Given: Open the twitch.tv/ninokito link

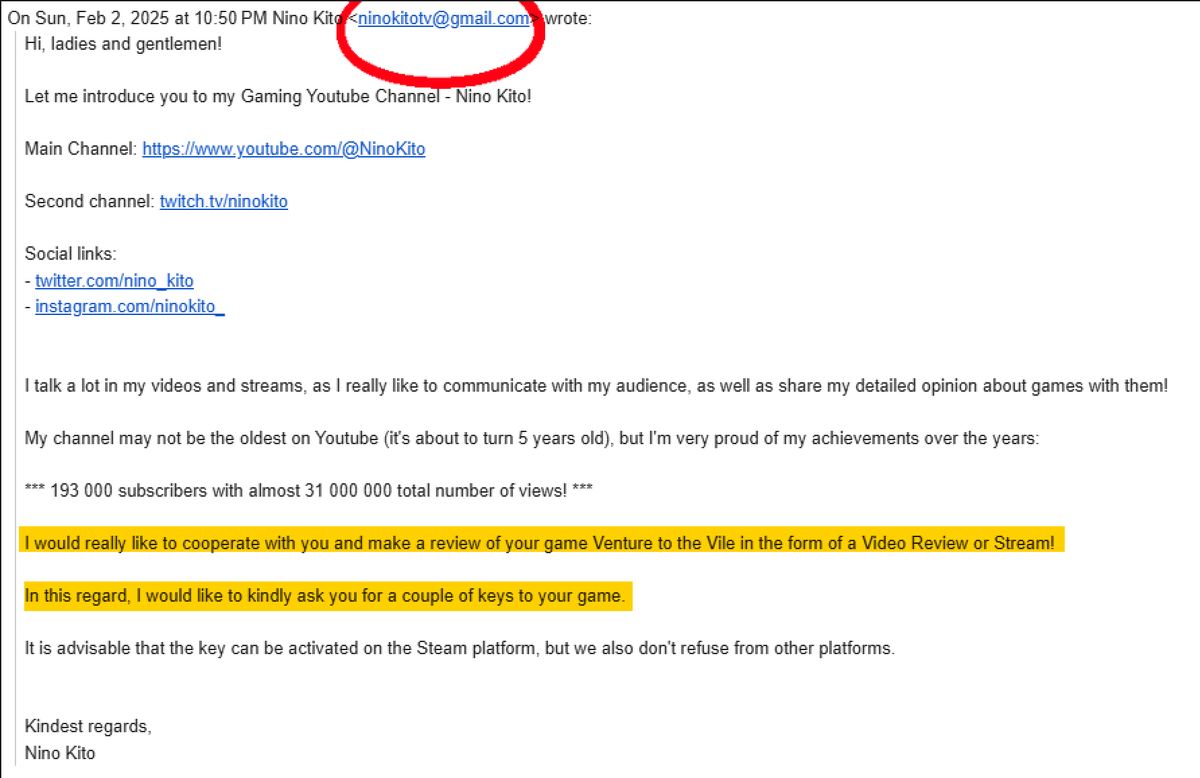Looking at the screenshot, I should (x=224, y=201).
